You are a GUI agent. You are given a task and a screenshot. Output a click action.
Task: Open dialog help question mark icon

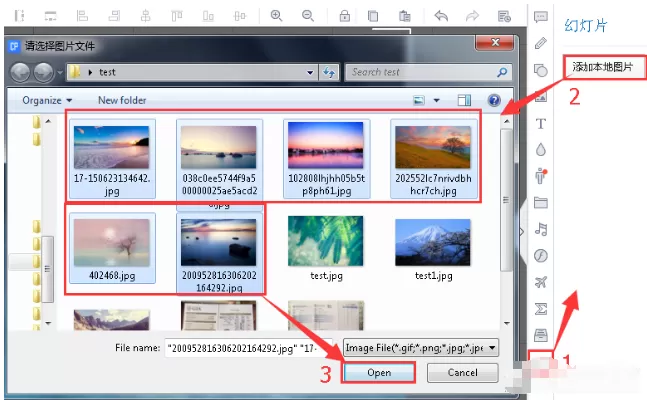[494, 100]
